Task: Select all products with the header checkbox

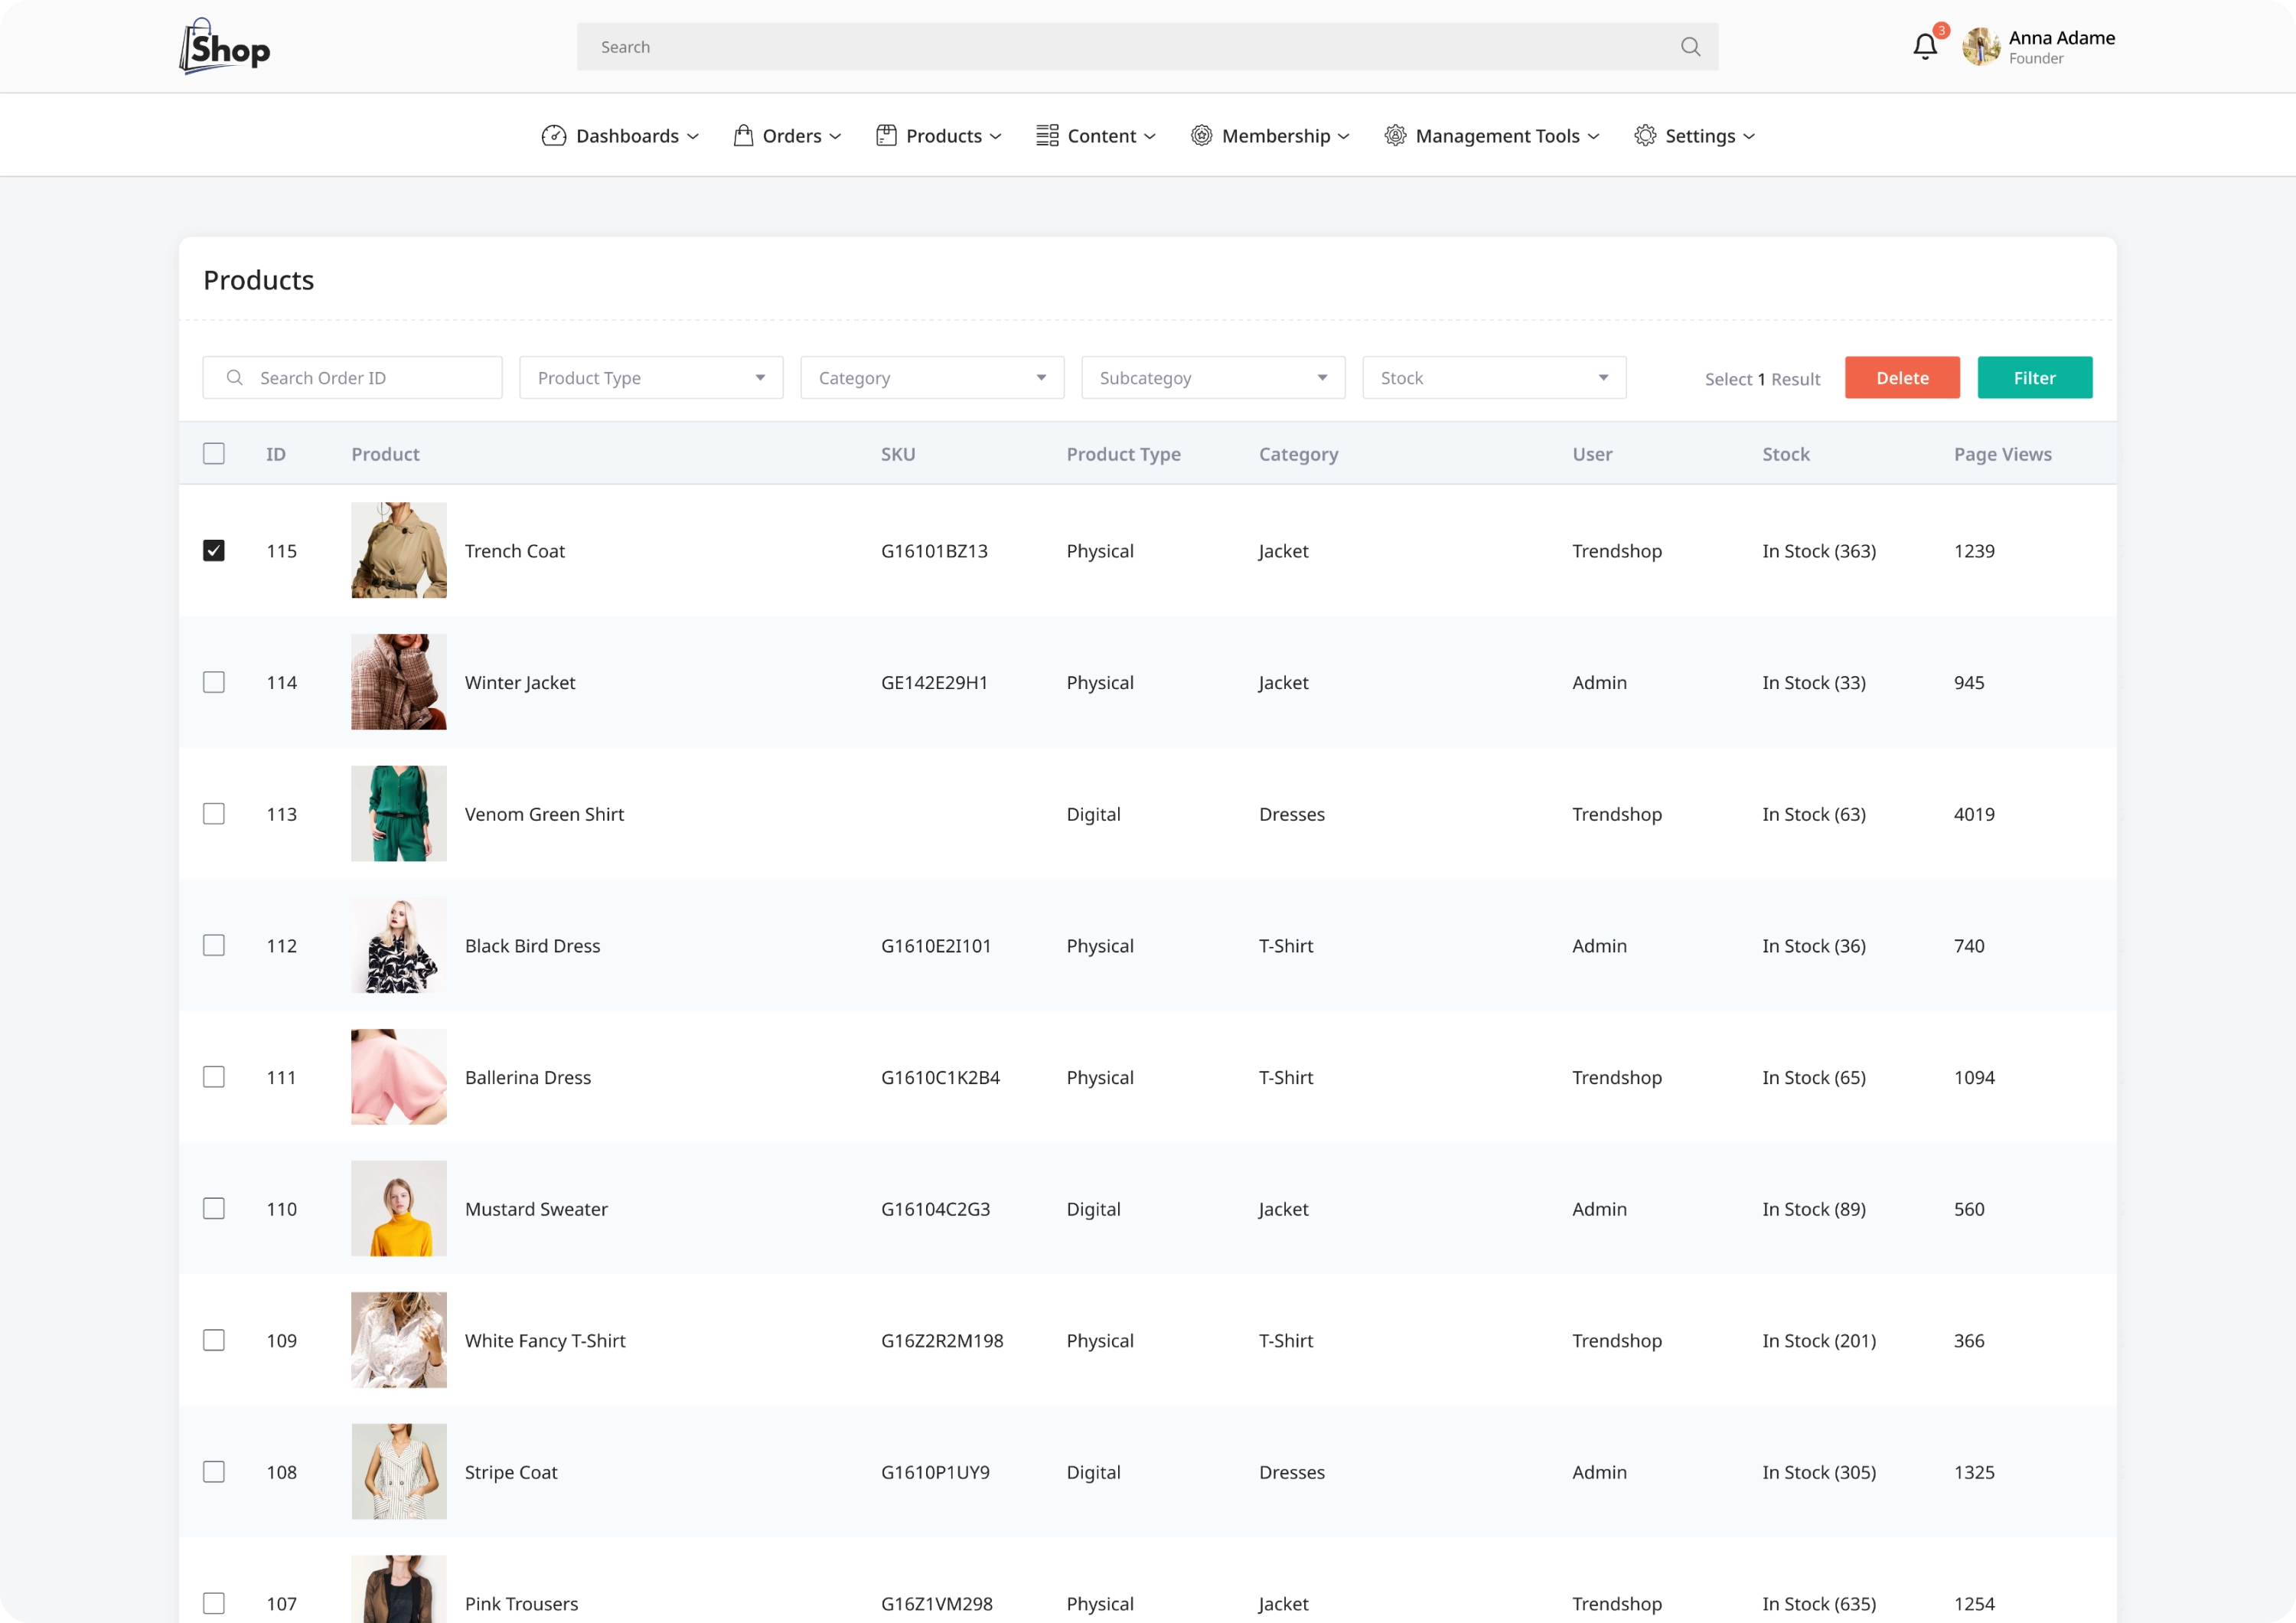Action: [x=214, y=453]
